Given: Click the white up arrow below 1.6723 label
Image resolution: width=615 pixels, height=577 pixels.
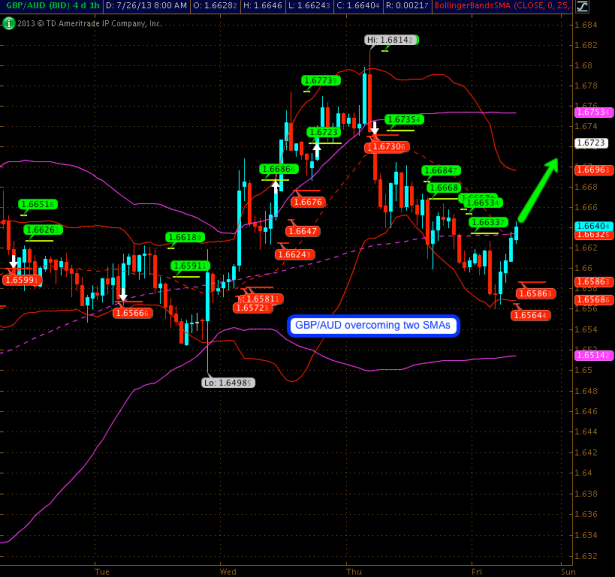Looking at the screenshot, I should pyautogui.click(x=318, y=148).
